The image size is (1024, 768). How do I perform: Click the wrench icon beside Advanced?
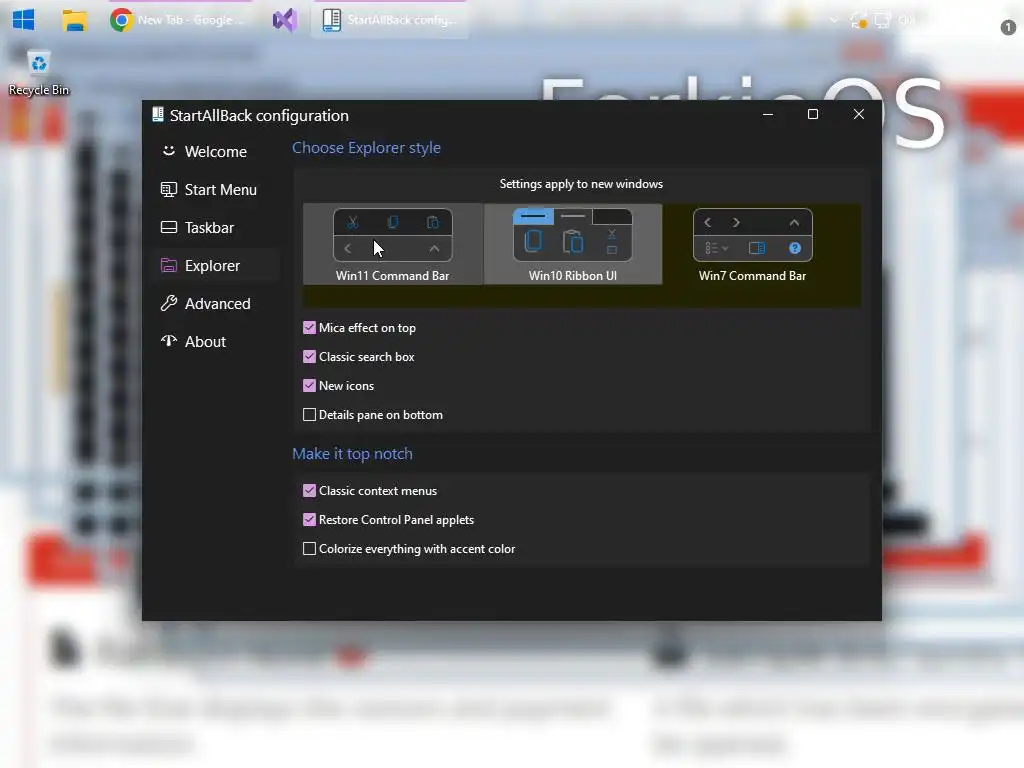point(168,303)
